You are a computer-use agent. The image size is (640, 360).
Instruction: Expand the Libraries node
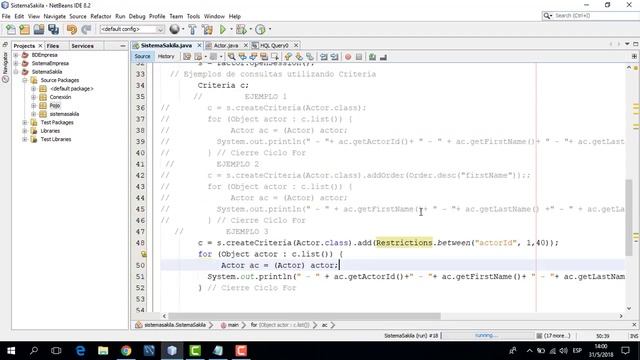coord(25,131)
